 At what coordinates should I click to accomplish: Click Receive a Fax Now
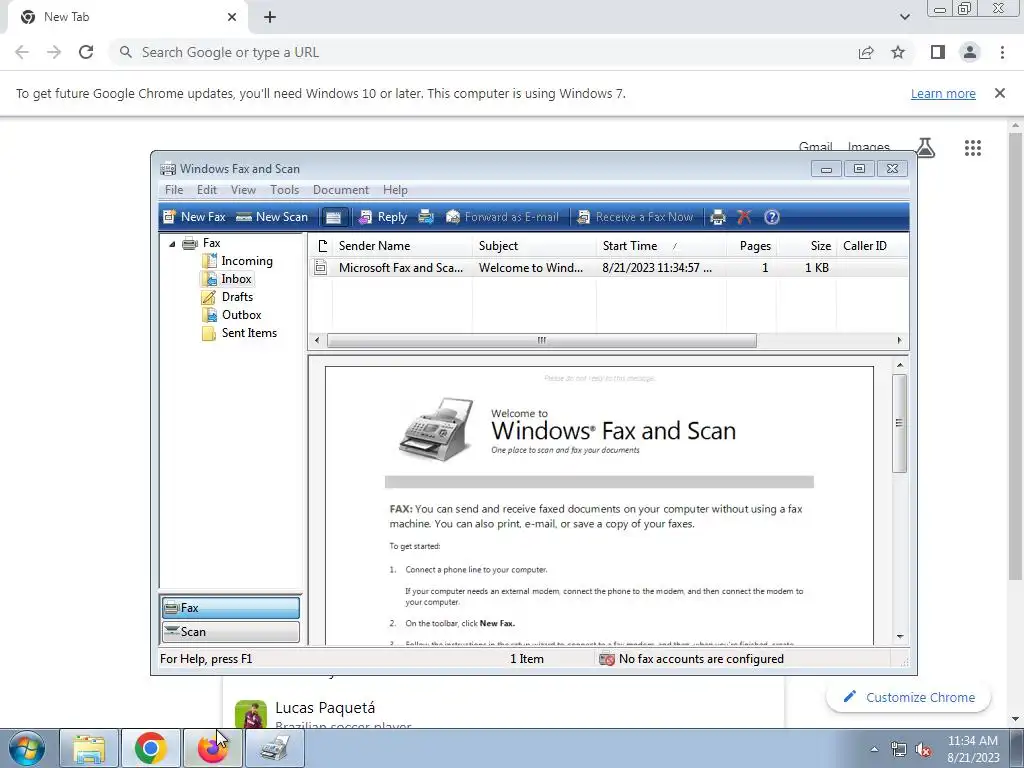tap(635, 217)
